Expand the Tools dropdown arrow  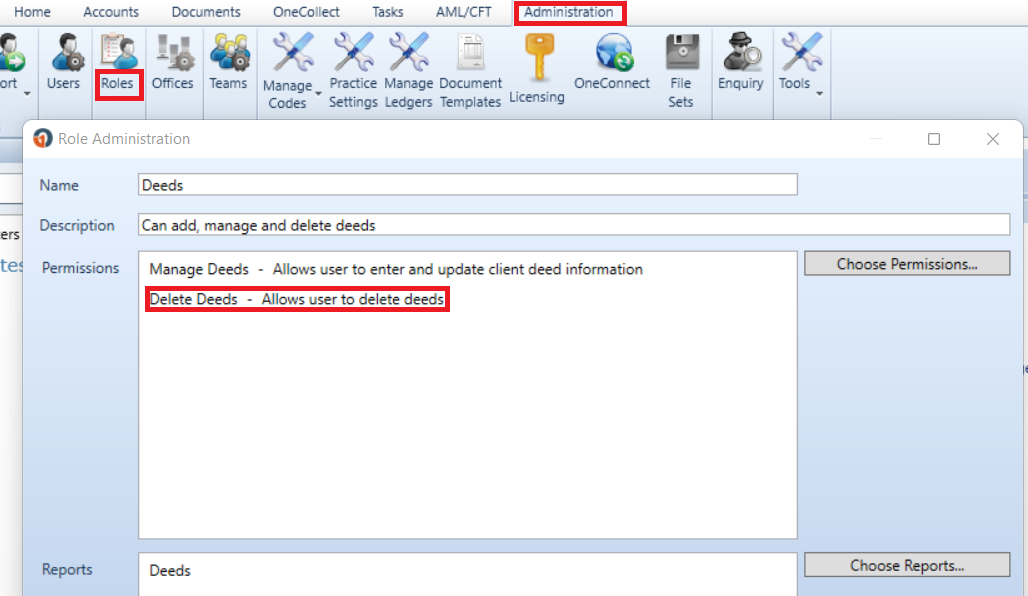coord(820,94)
